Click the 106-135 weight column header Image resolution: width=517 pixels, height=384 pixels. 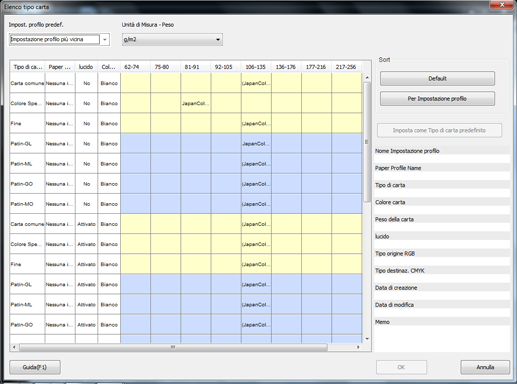[256, 67]
